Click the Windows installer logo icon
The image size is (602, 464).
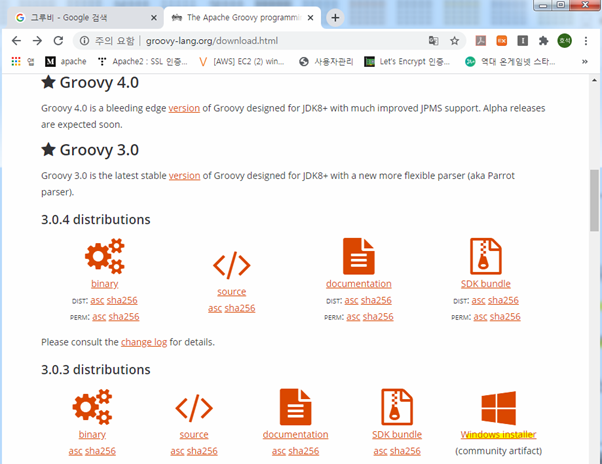(498, 408)
